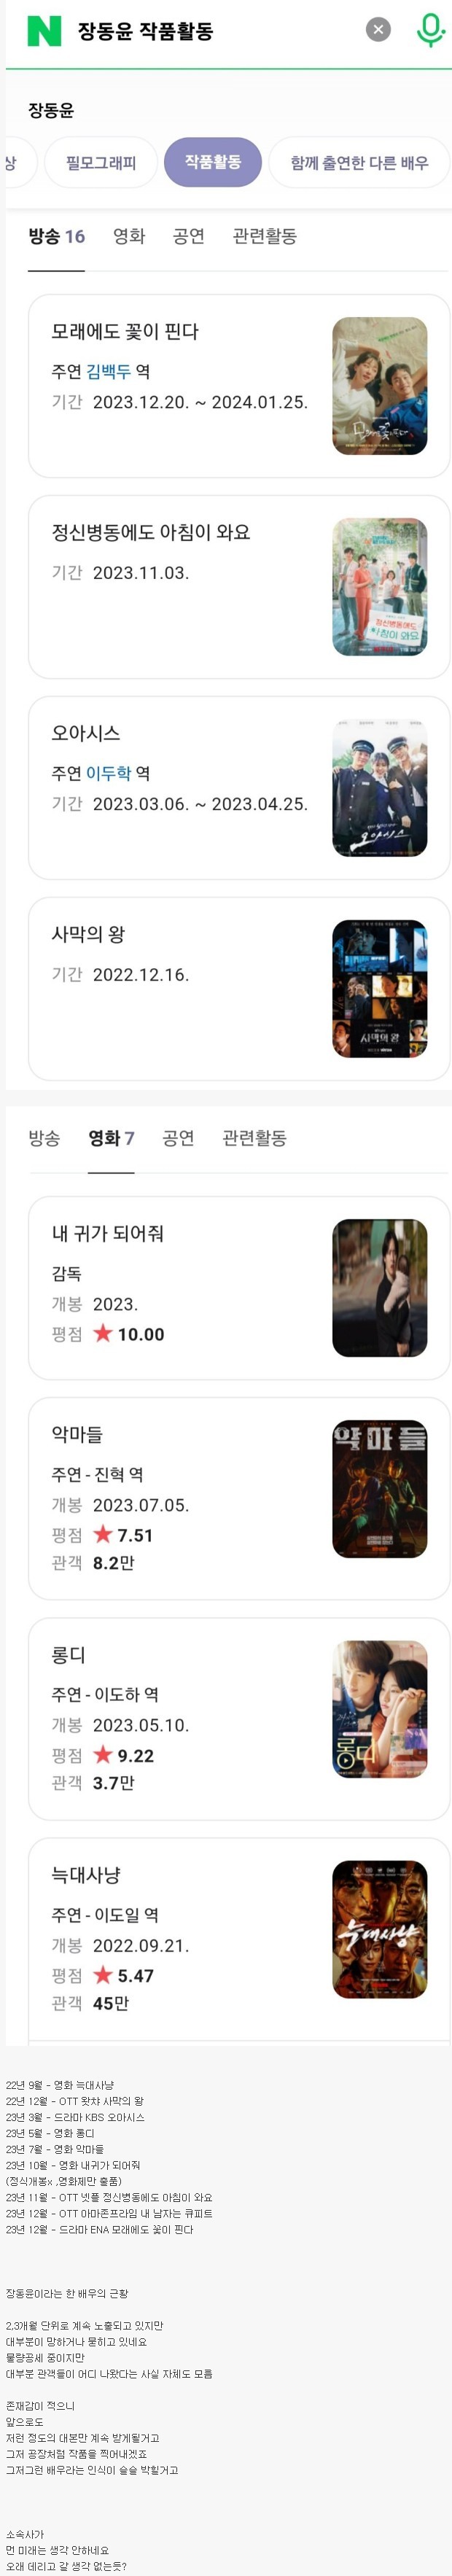The width and height of the screenshot is (452, 2576).
Task: Select the 작품활동 pill tab
Action: click(213, 162)
